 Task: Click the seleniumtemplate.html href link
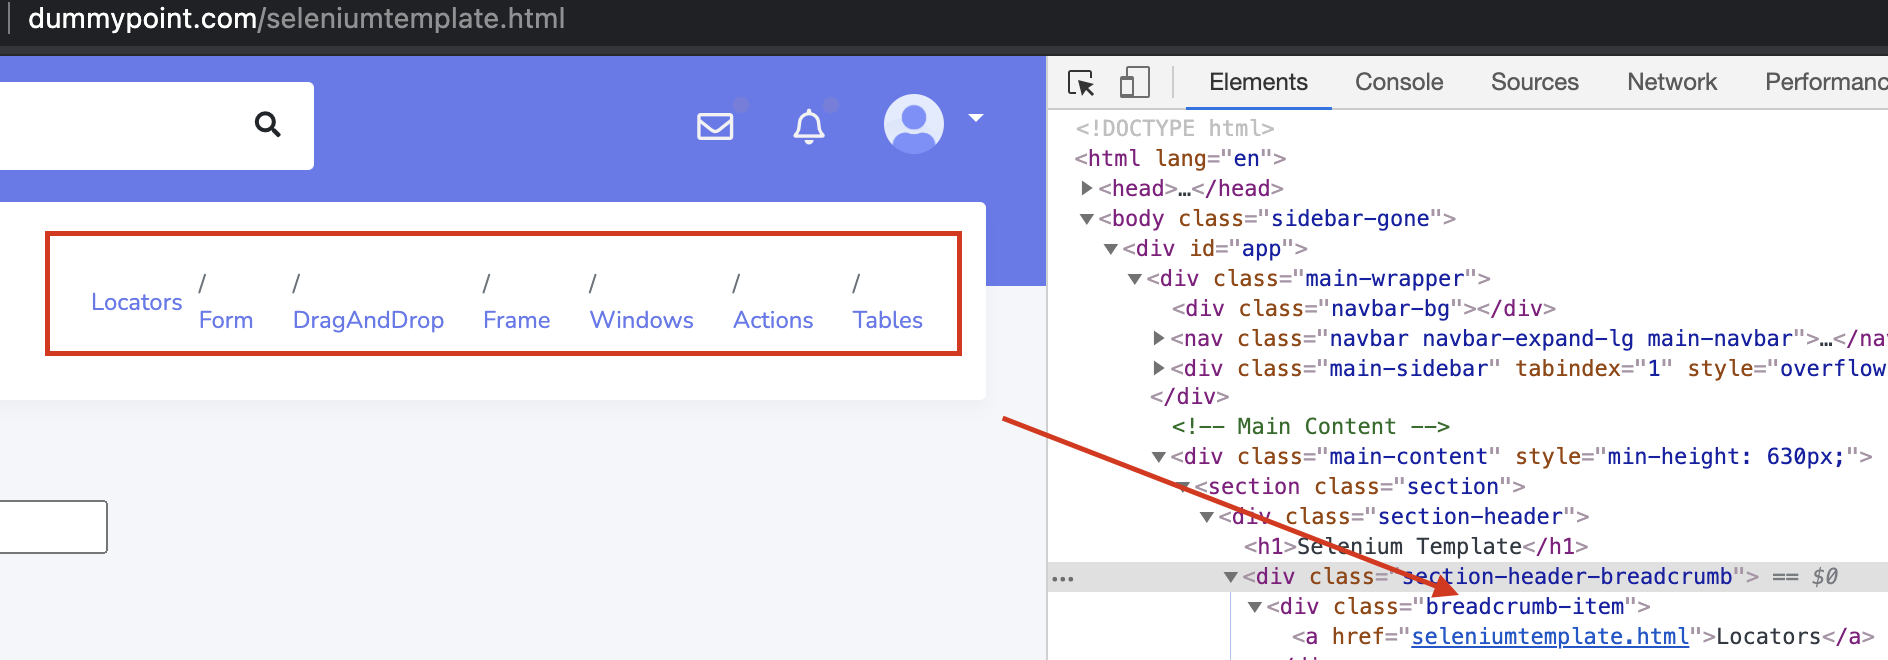[1549, 637]
